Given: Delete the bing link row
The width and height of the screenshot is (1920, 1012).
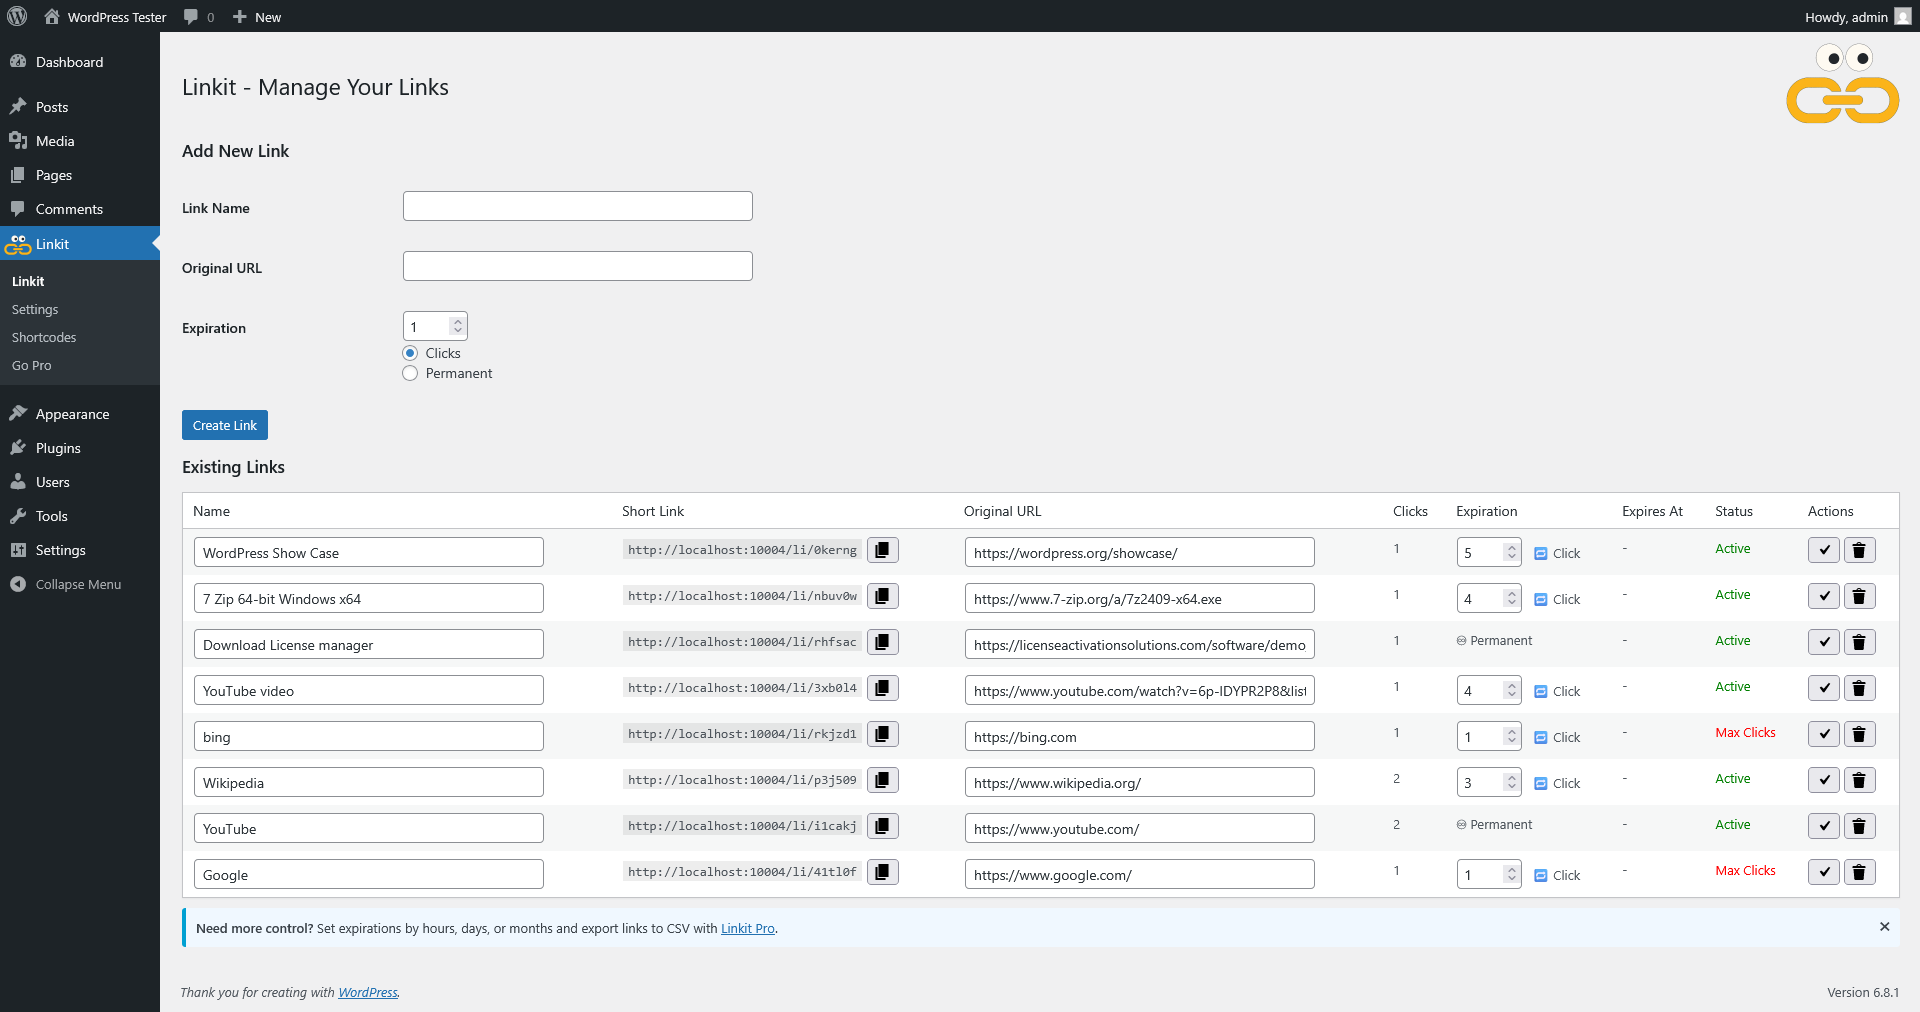Looking at the screenshot, I should coord(1859,735).
